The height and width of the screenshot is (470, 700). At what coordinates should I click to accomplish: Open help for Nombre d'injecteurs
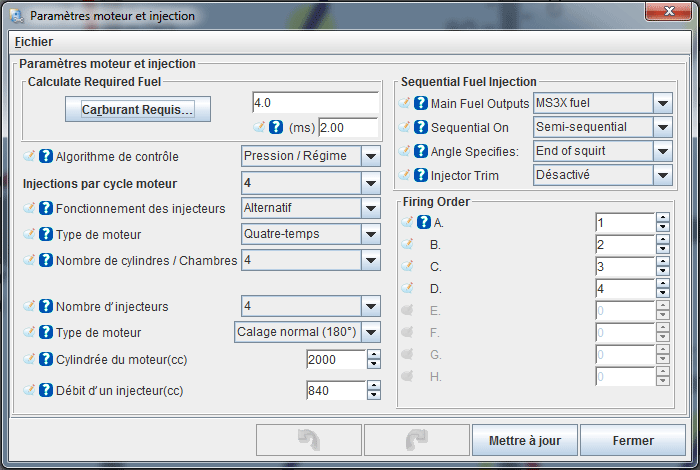[45, 306]
